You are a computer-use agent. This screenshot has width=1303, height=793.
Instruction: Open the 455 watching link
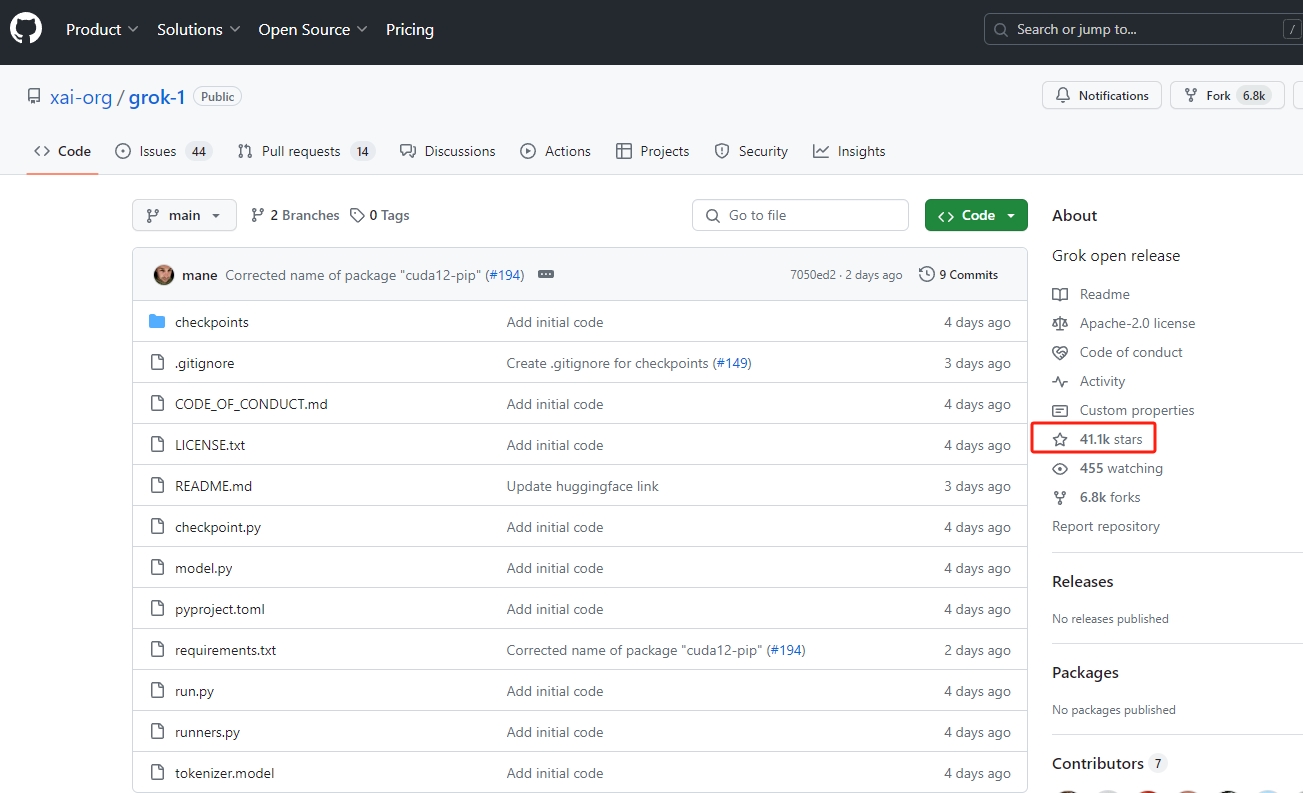(1107, 468)
